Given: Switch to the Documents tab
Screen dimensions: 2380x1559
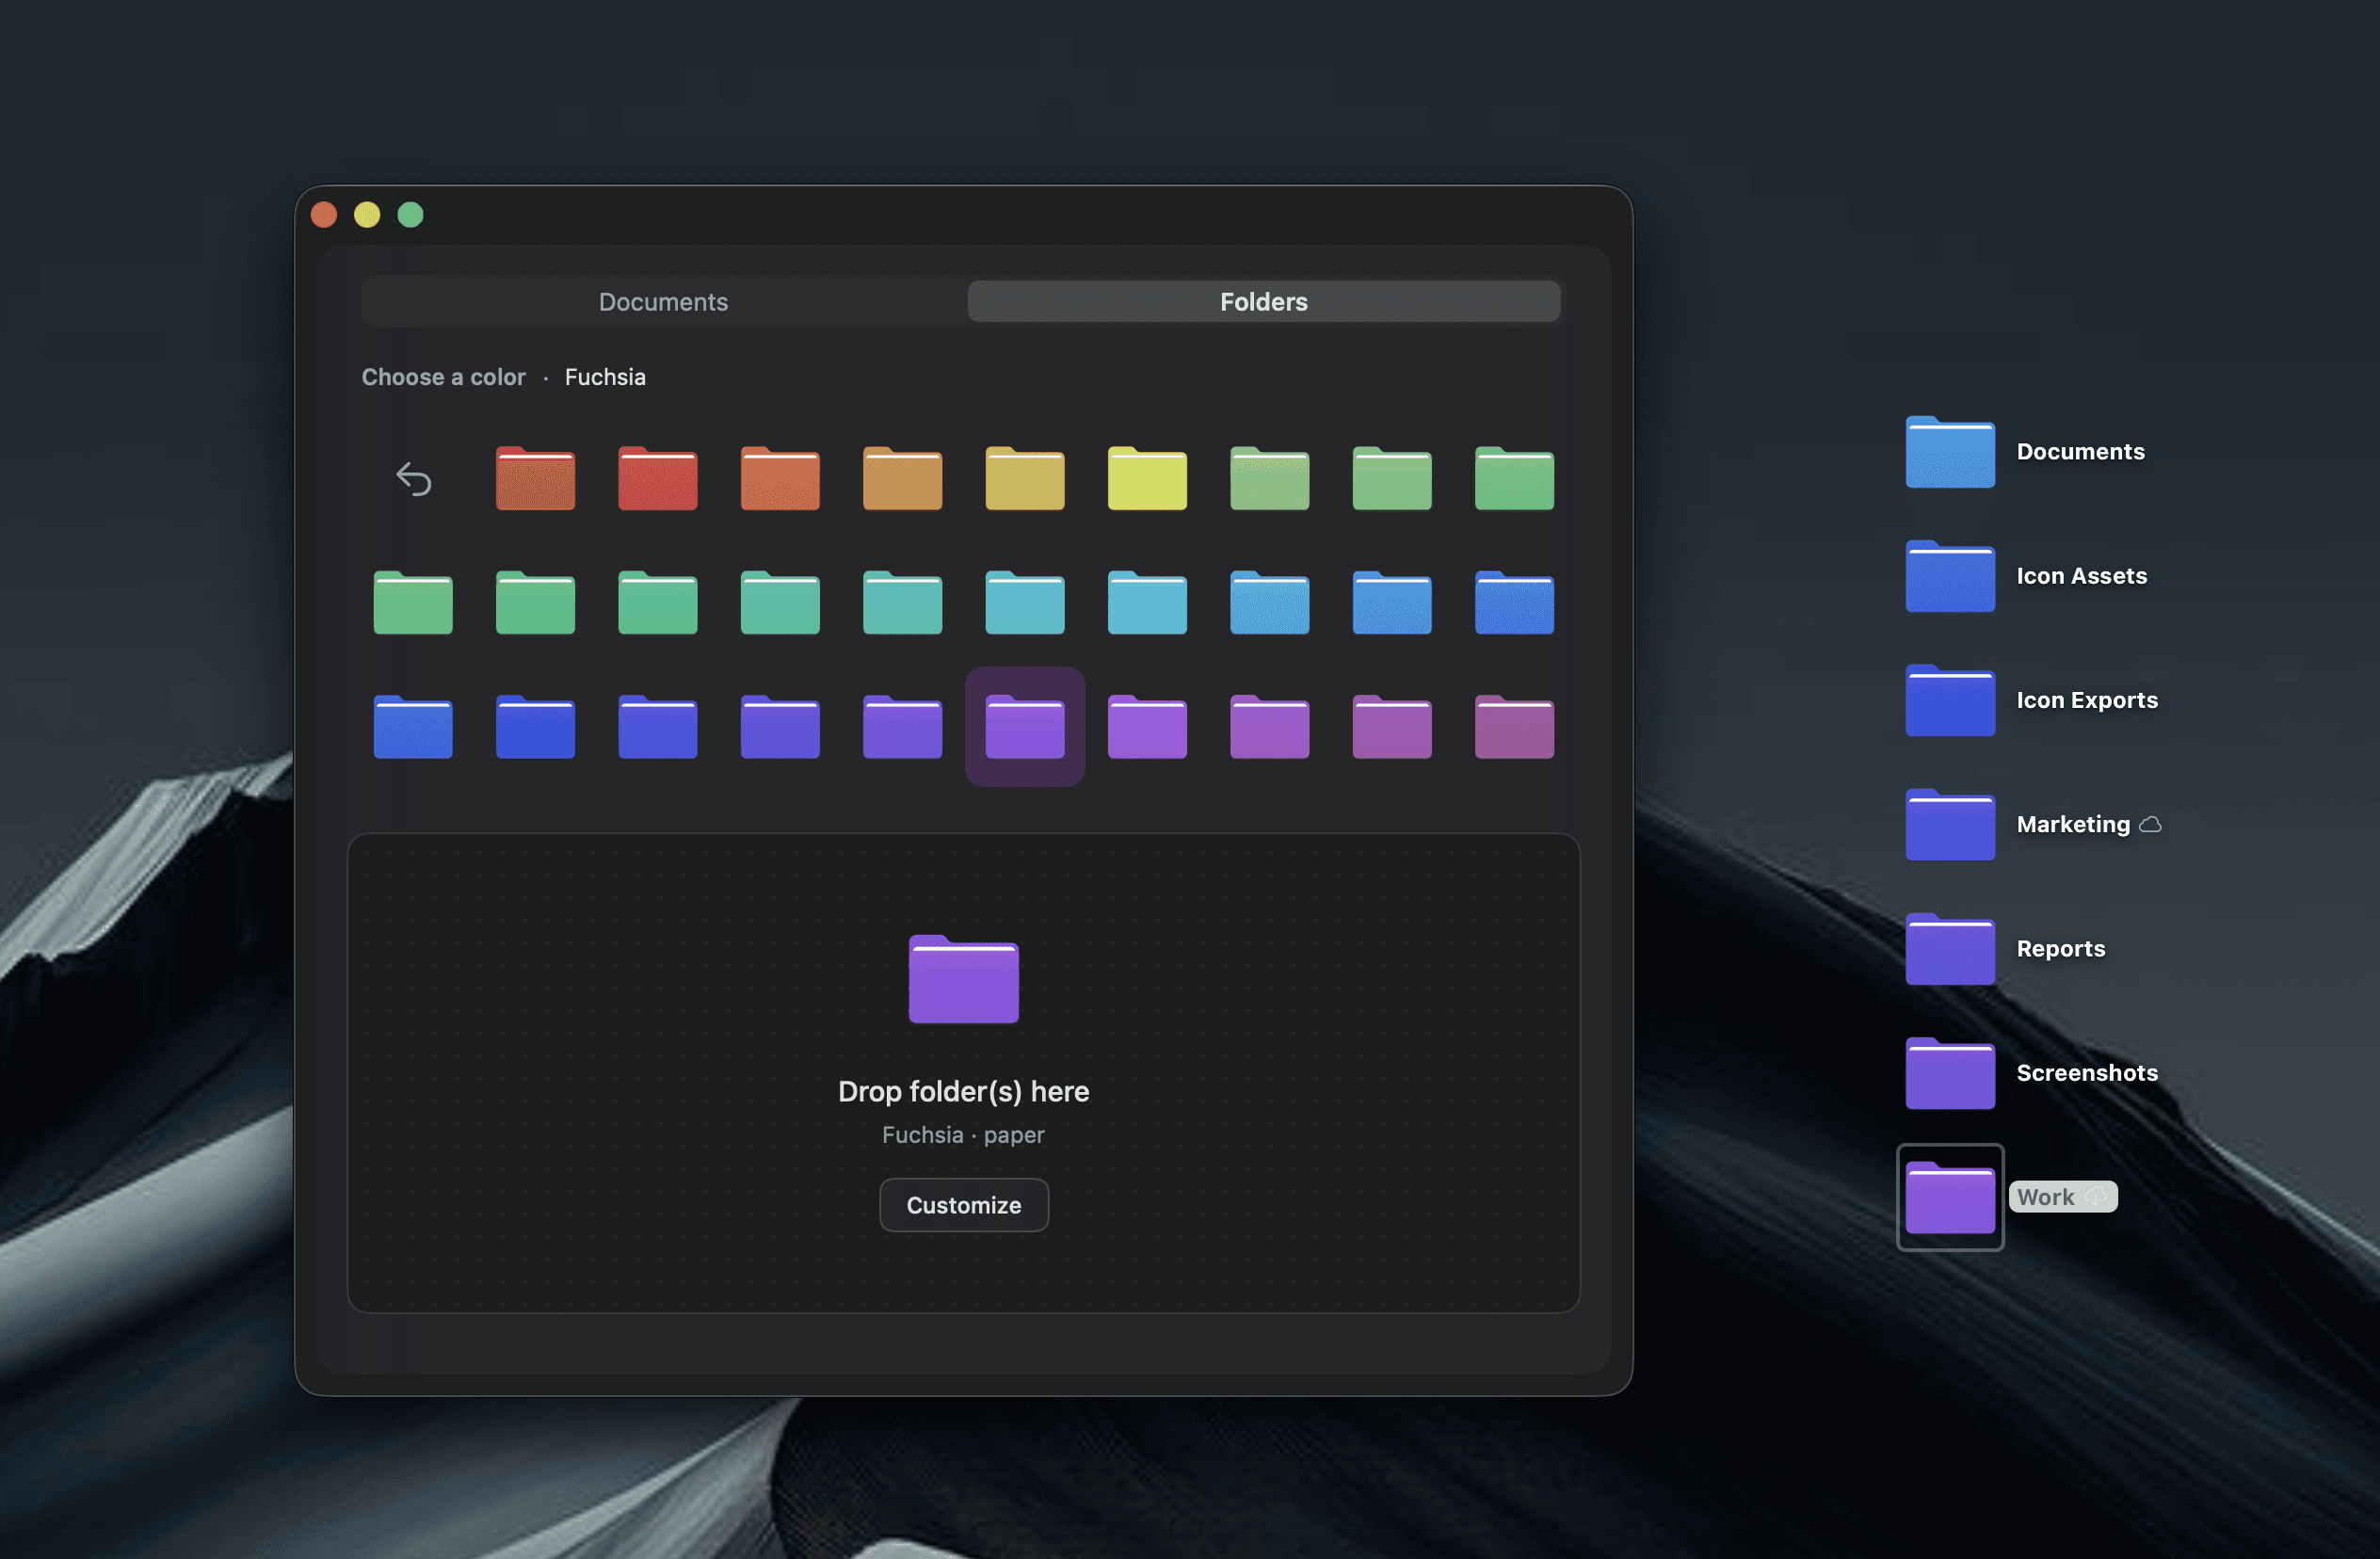Looking at the screenshot, I should click(663, 302).
